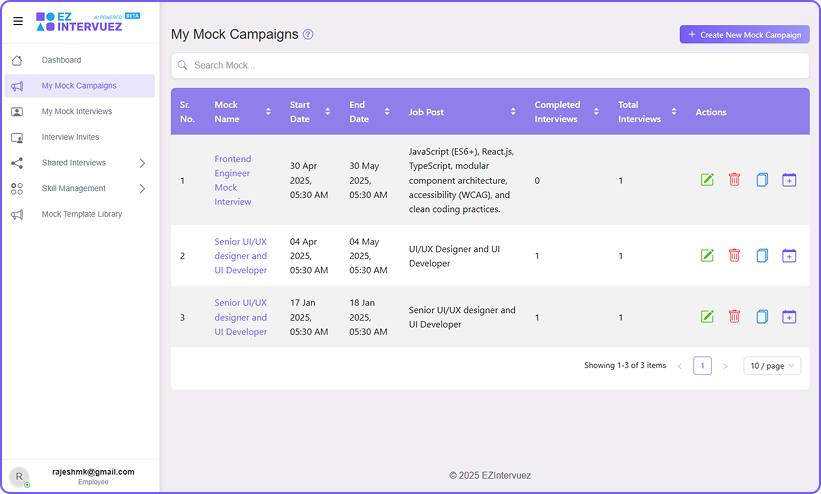The width and height of the screenshot is (821, 494).
Task: Open Mock Template Library
Action: pos(80,214)
